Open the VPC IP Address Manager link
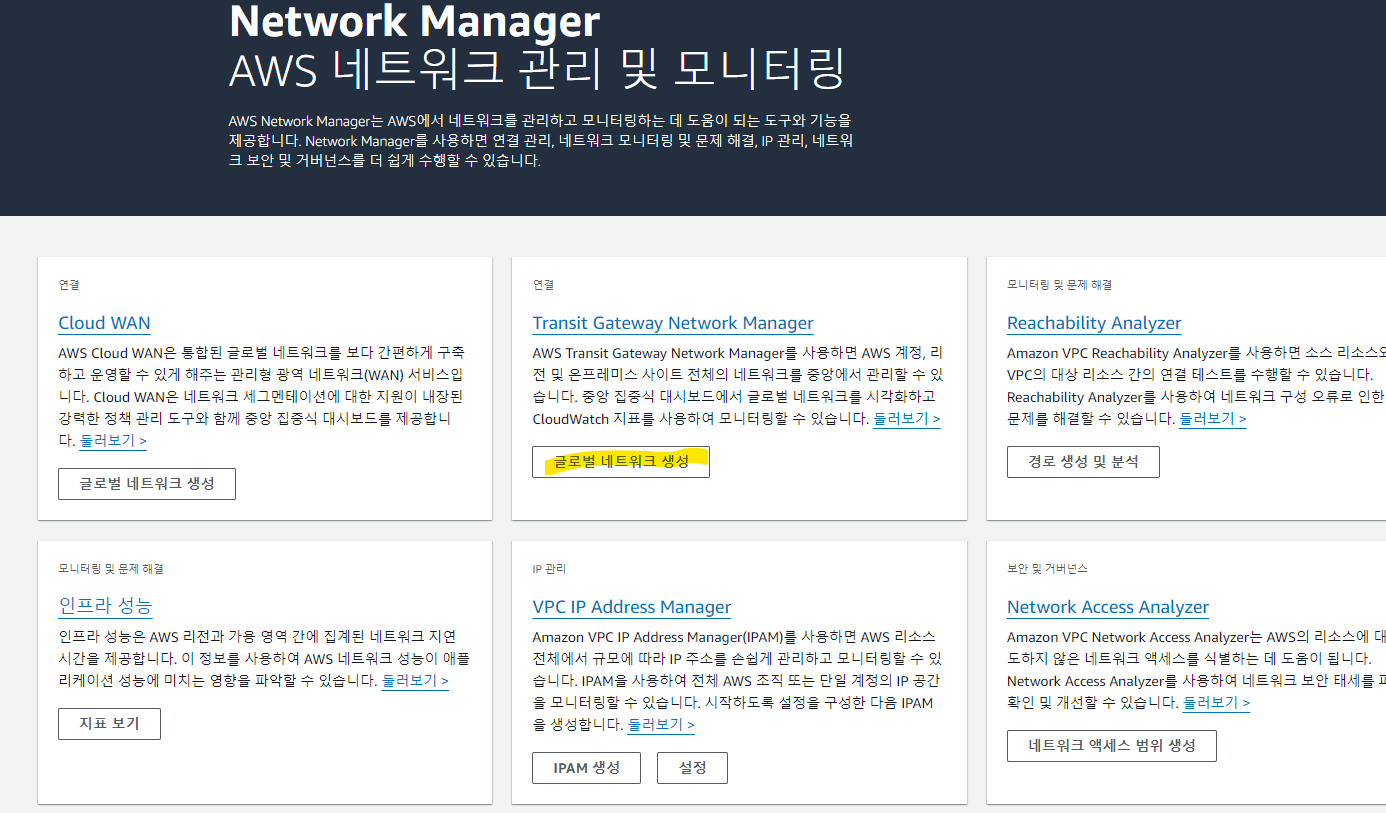1386x813 pixels. pos(631,607)
